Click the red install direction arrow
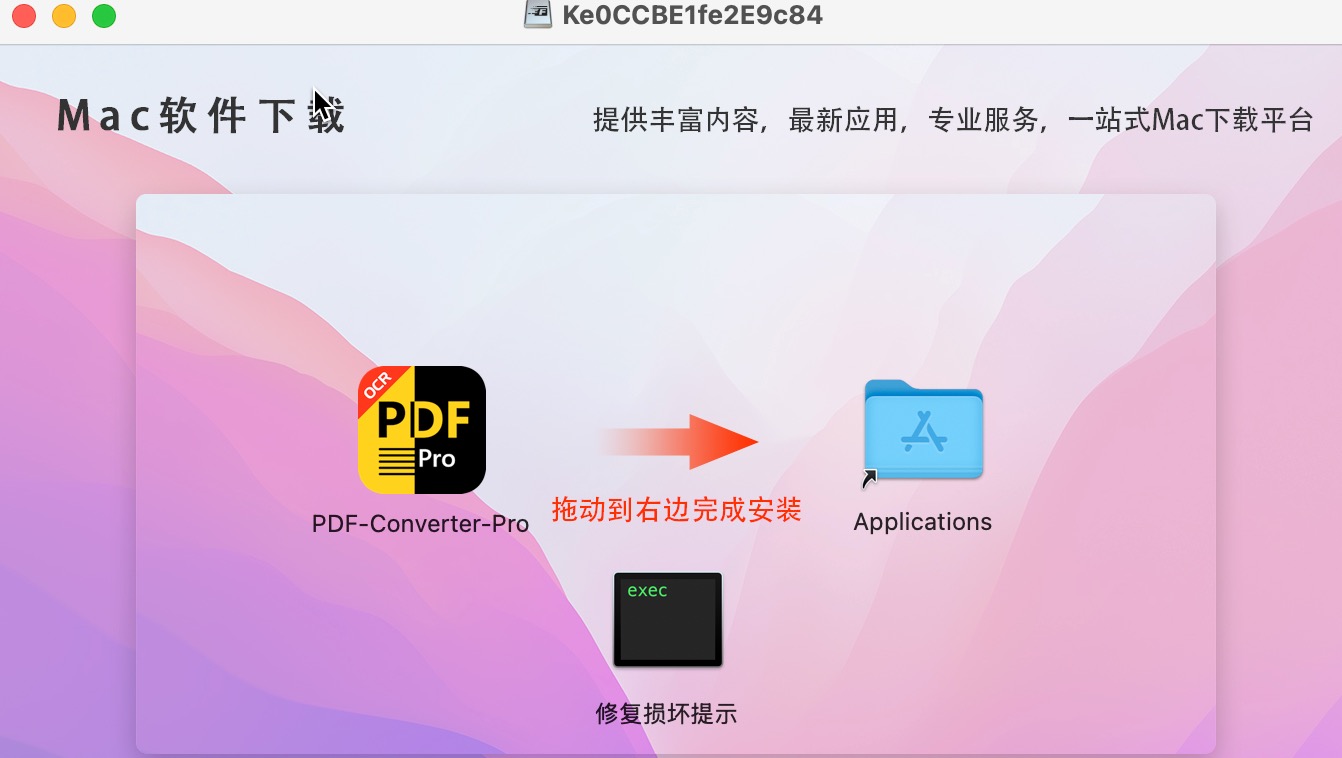 point(678,441)
